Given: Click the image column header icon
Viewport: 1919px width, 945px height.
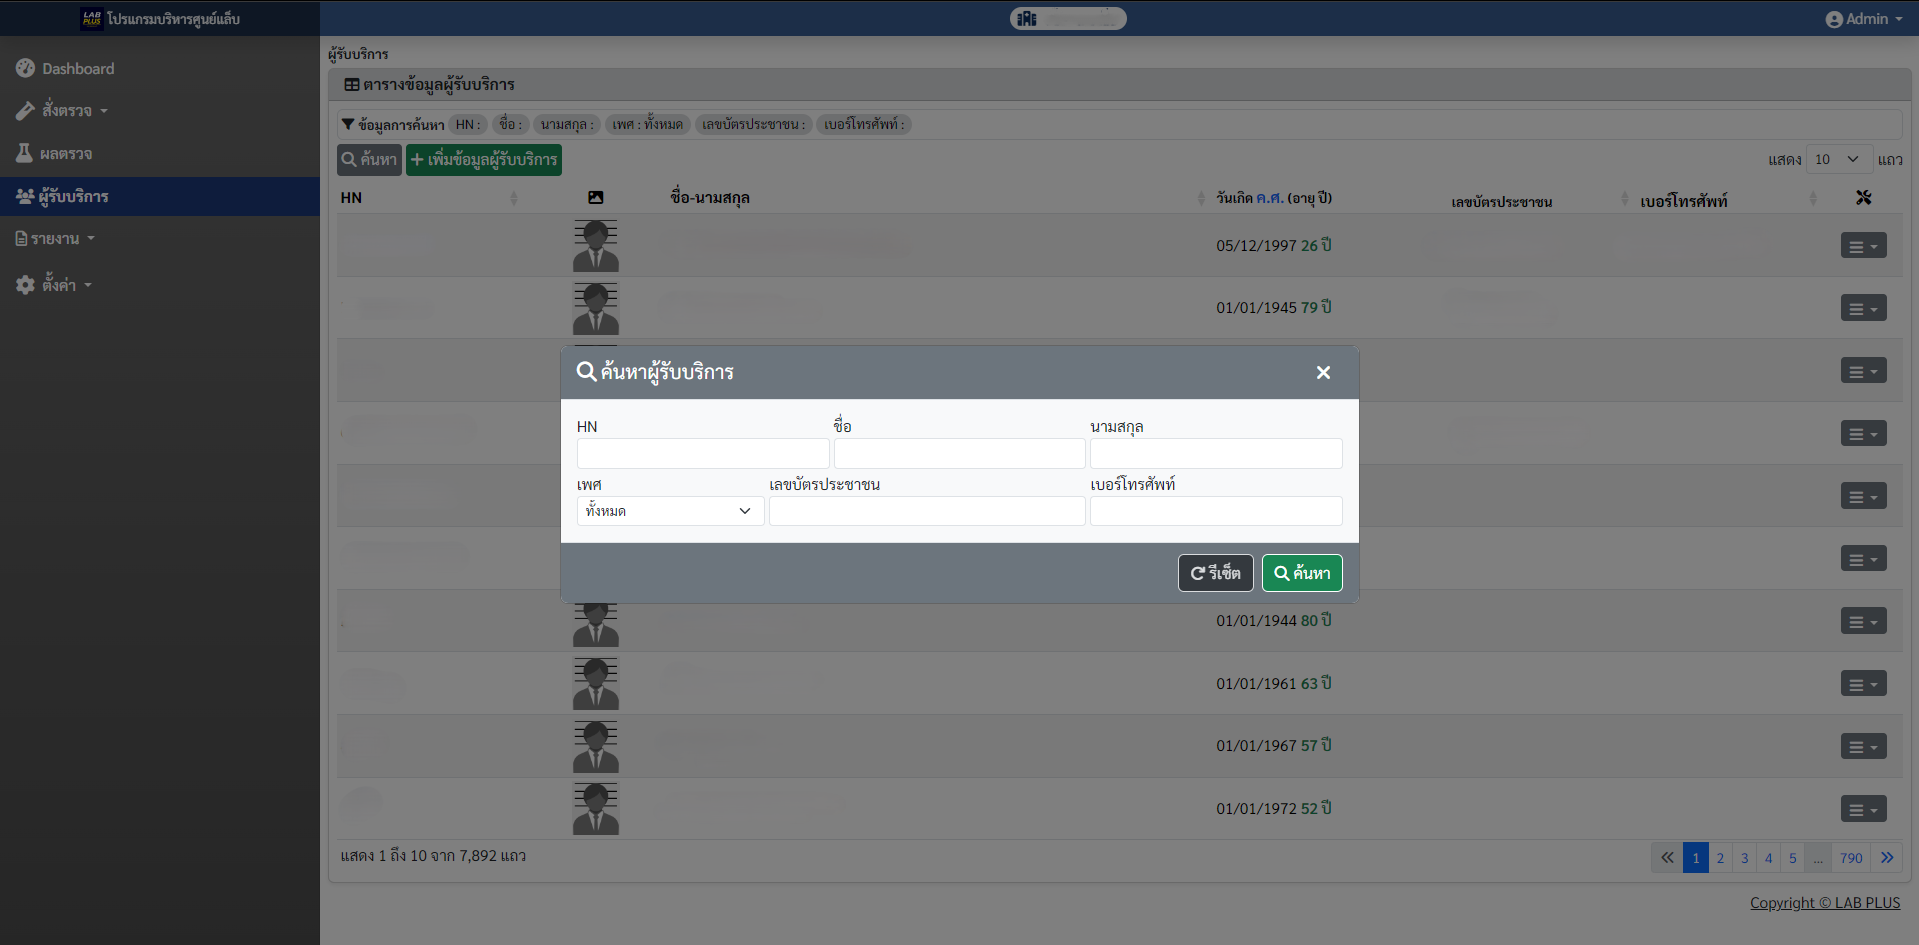Looking at the screenshot, I should point(596,198).
